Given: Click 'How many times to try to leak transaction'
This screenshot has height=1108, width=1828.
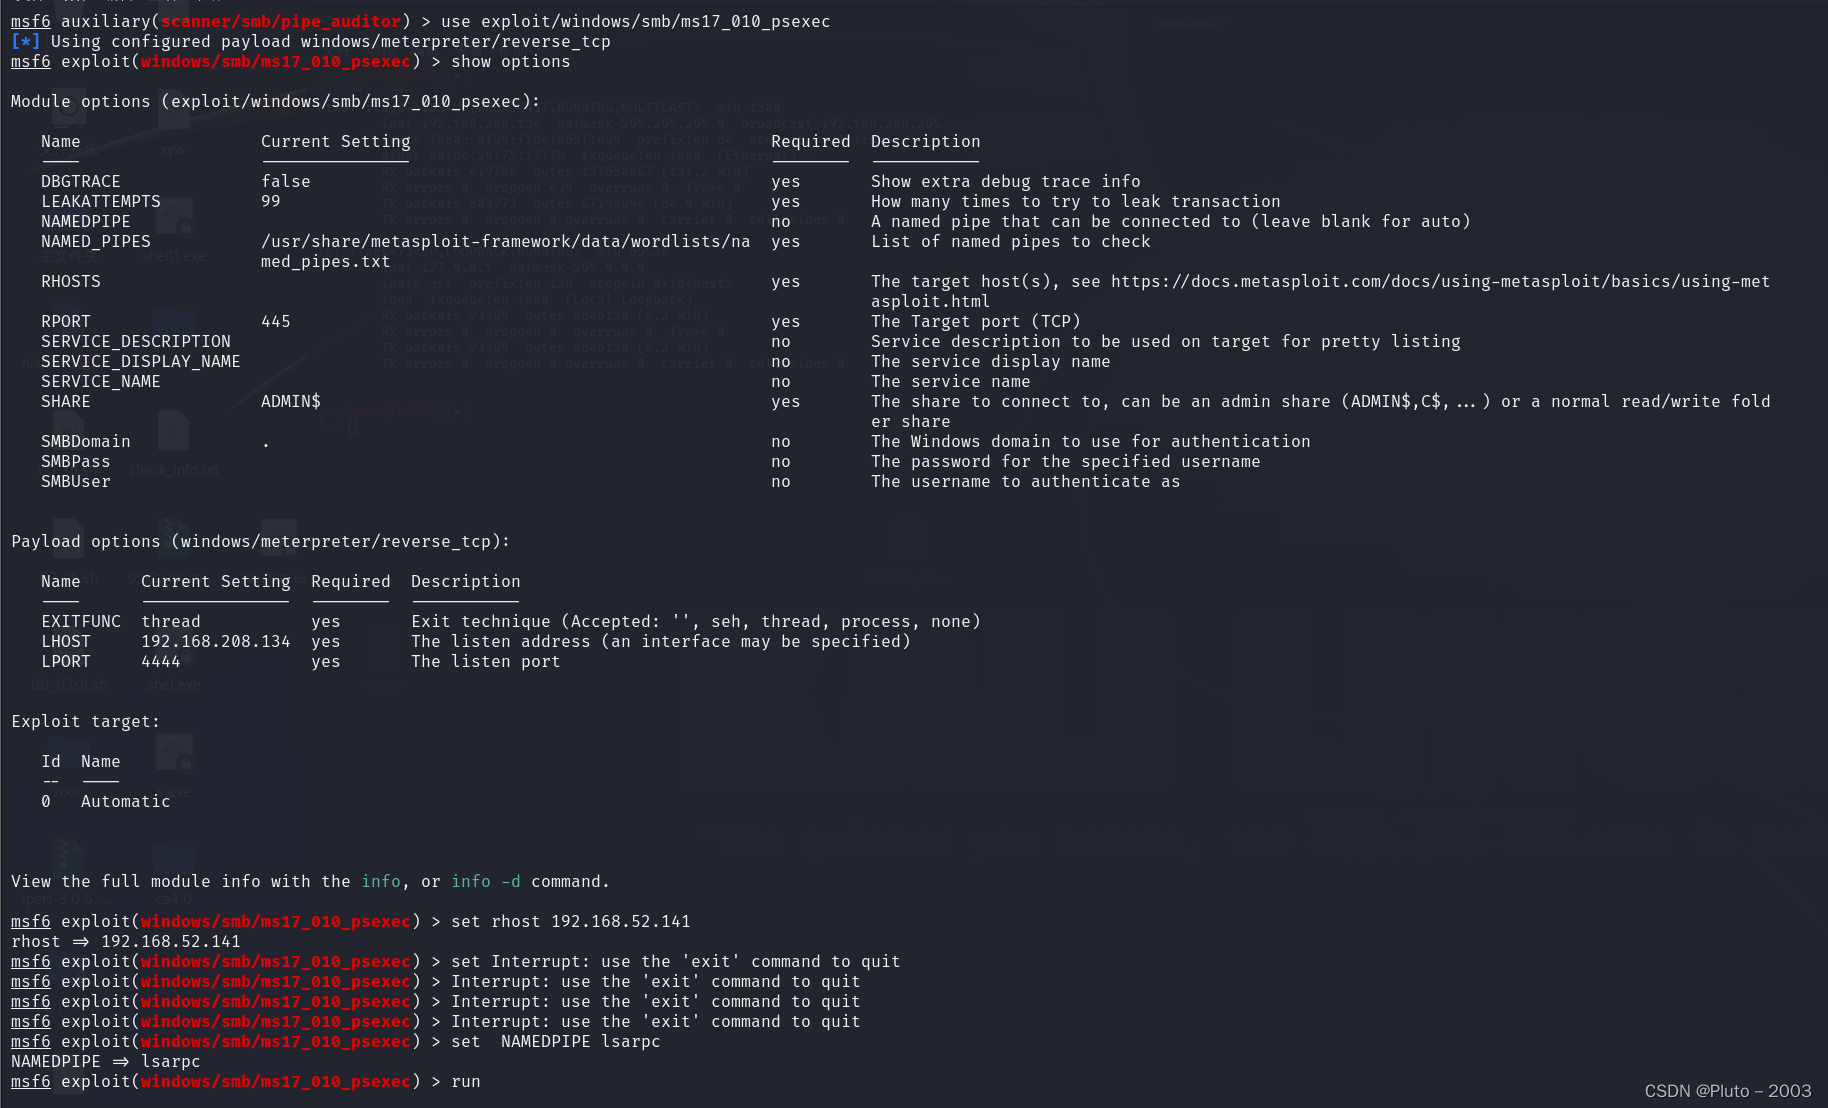Looking at the screenshot, I should point(1076,202).
